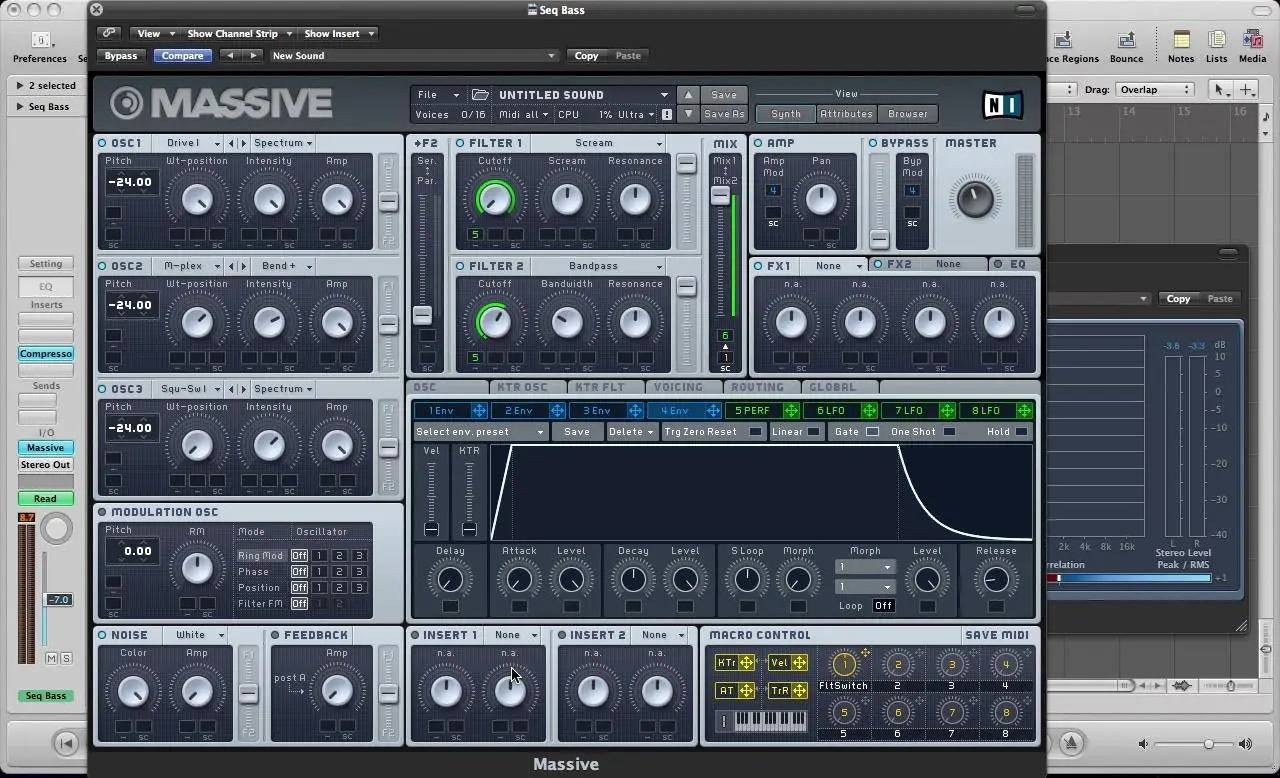Click the Master volume knob
Image resolution: width=1280 pixels, height=778 pixels.
click(975, 199)
